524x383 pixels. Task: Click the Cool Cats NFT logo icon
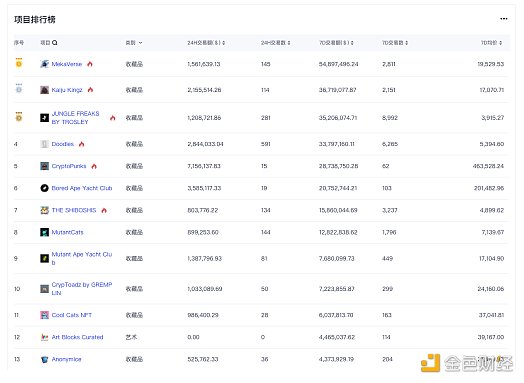pyautogui.click(x=44, y=315)
